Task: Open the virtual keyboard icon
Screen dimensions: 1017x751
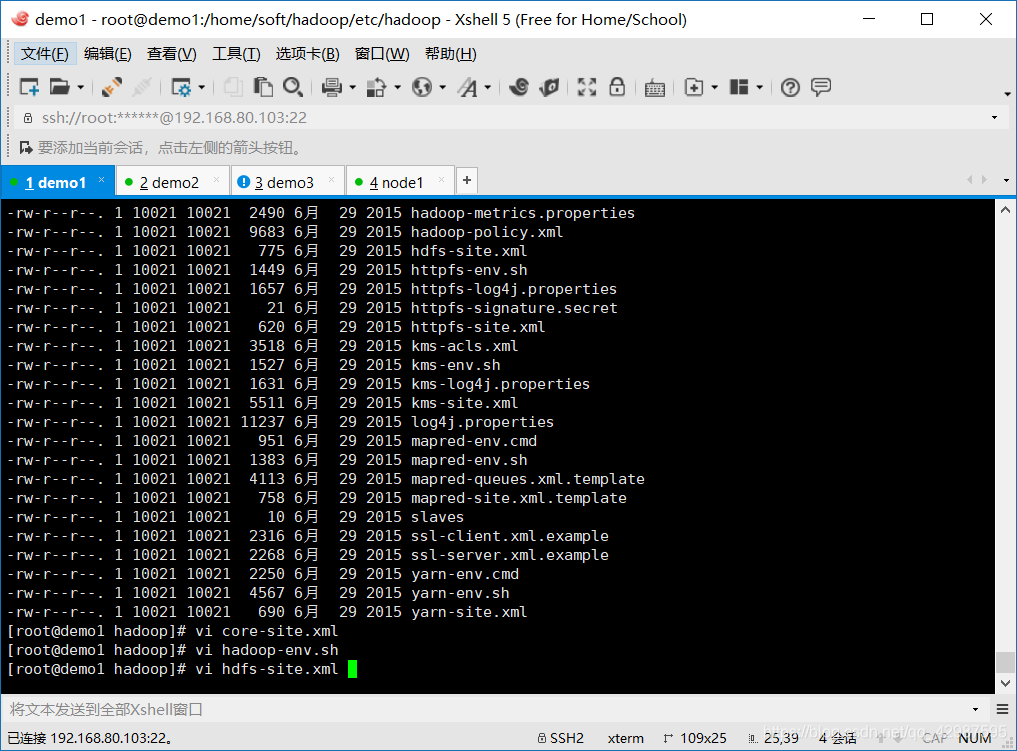Action: pos(655,88)
